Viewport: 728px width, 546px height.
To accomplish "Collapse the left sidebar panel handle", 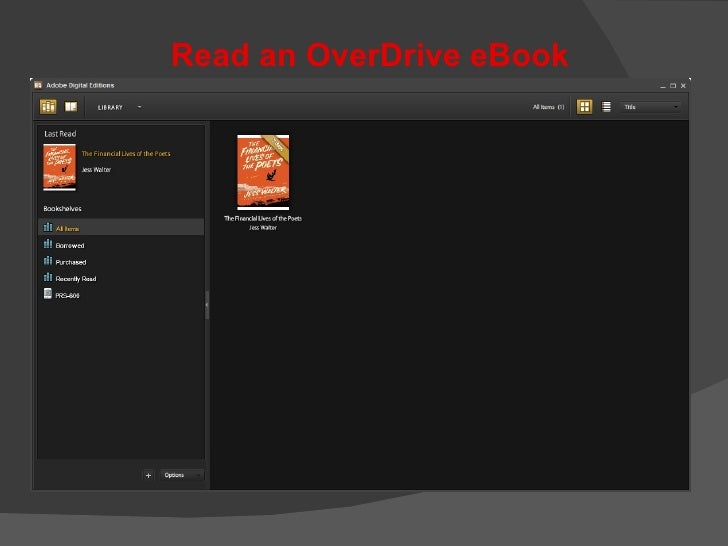I will 207,305.
